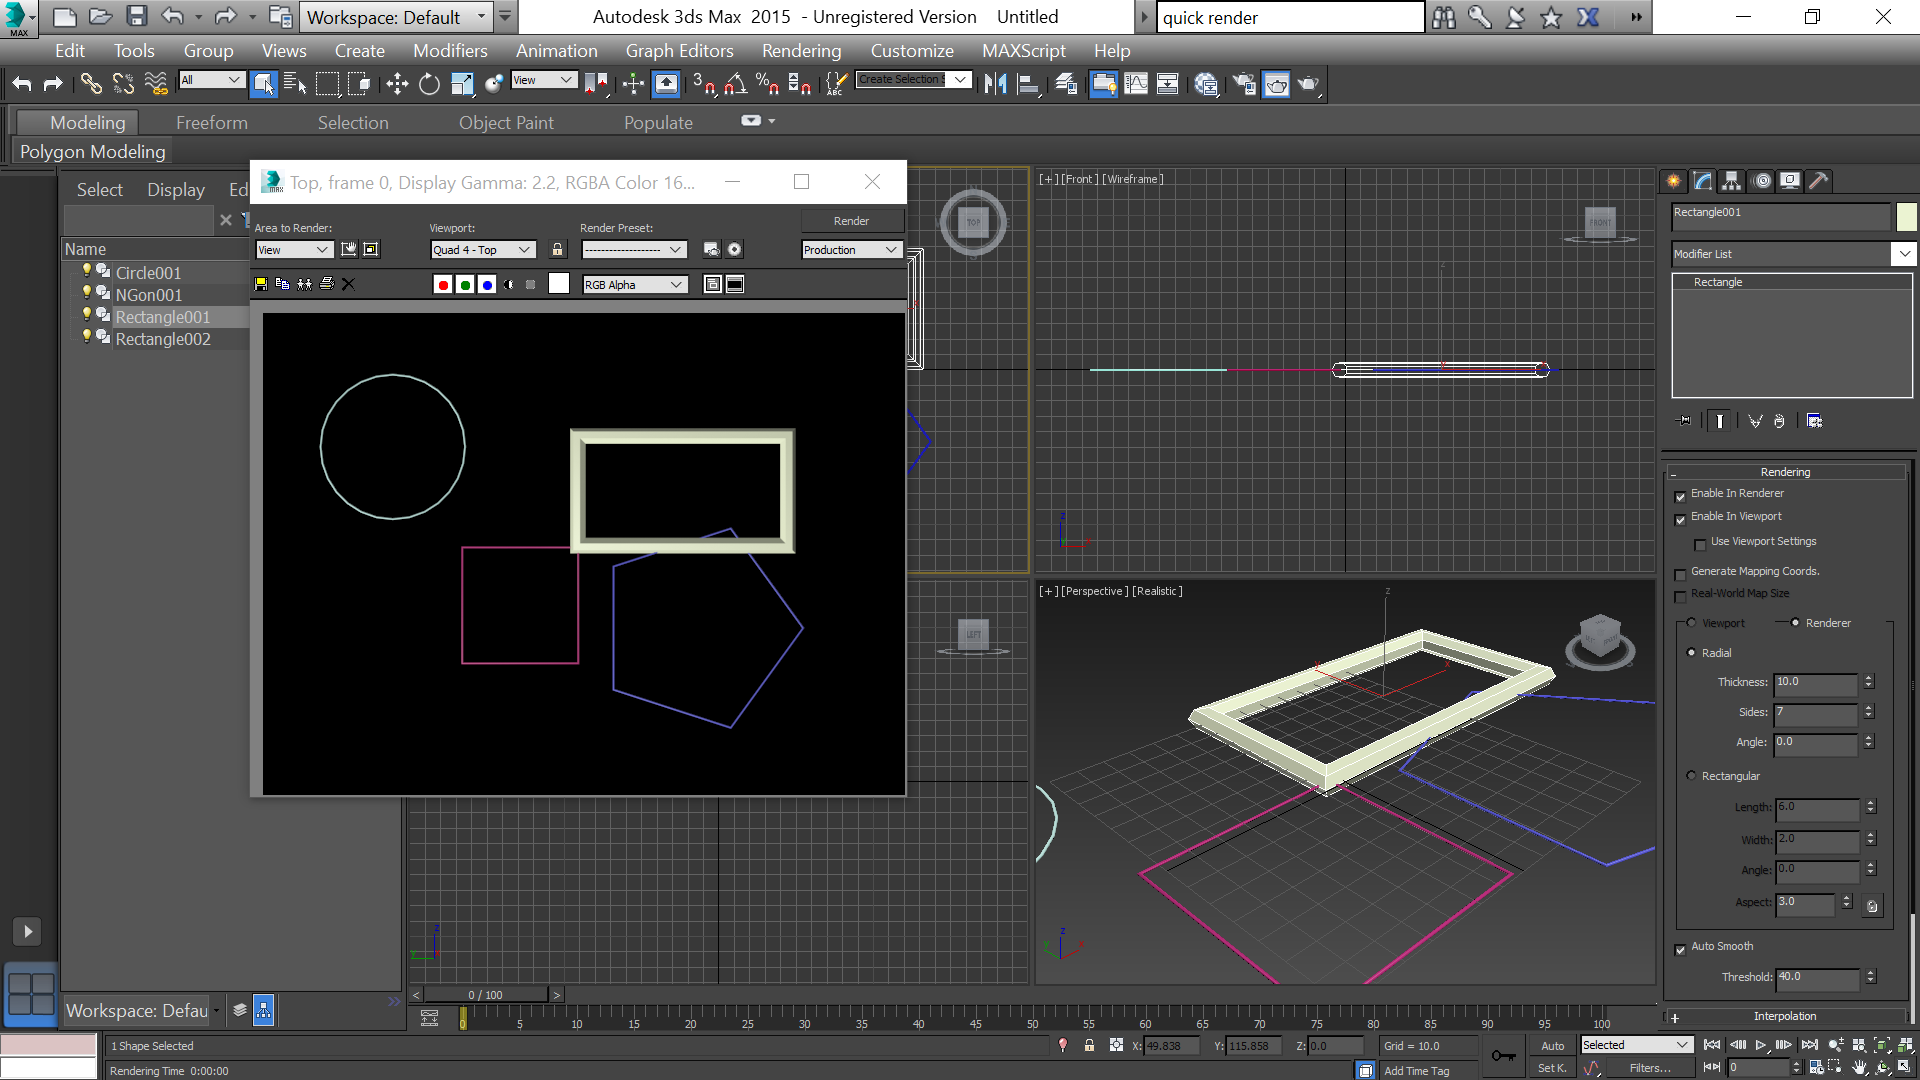Screen dimensions: 1920x1080
Task: Toggle Enable In Renderer checkbox
Action: 1681,495
